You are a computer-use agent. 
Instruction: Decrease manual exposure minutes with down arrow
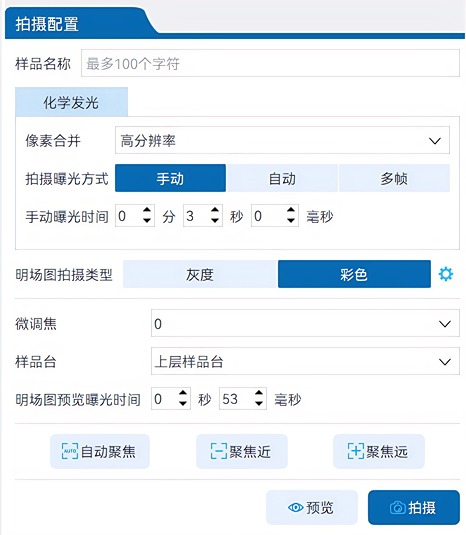click(x=147, y=221)
